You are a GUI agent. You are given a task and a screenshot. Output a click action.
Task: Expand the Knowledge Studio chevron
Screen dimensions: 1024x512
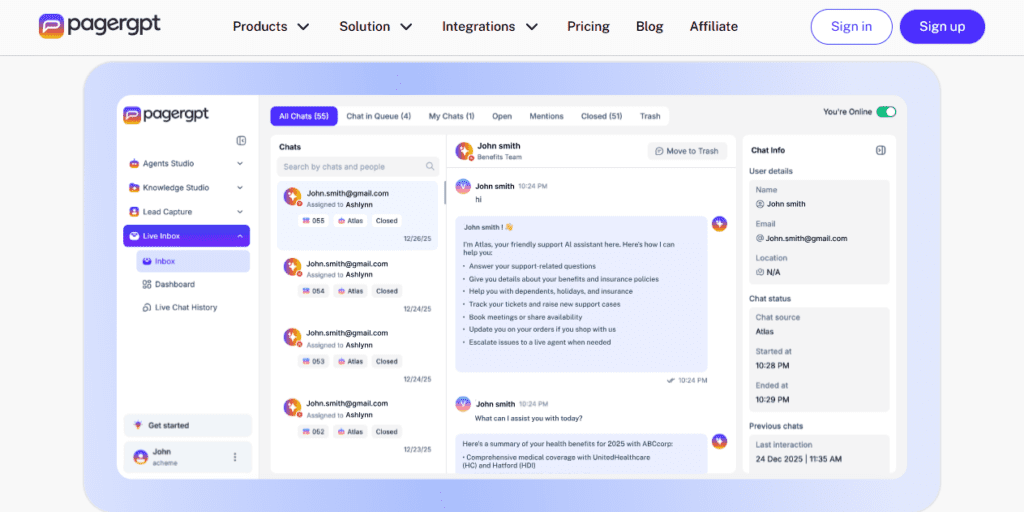pyautogui.click(x=240, y=187)
